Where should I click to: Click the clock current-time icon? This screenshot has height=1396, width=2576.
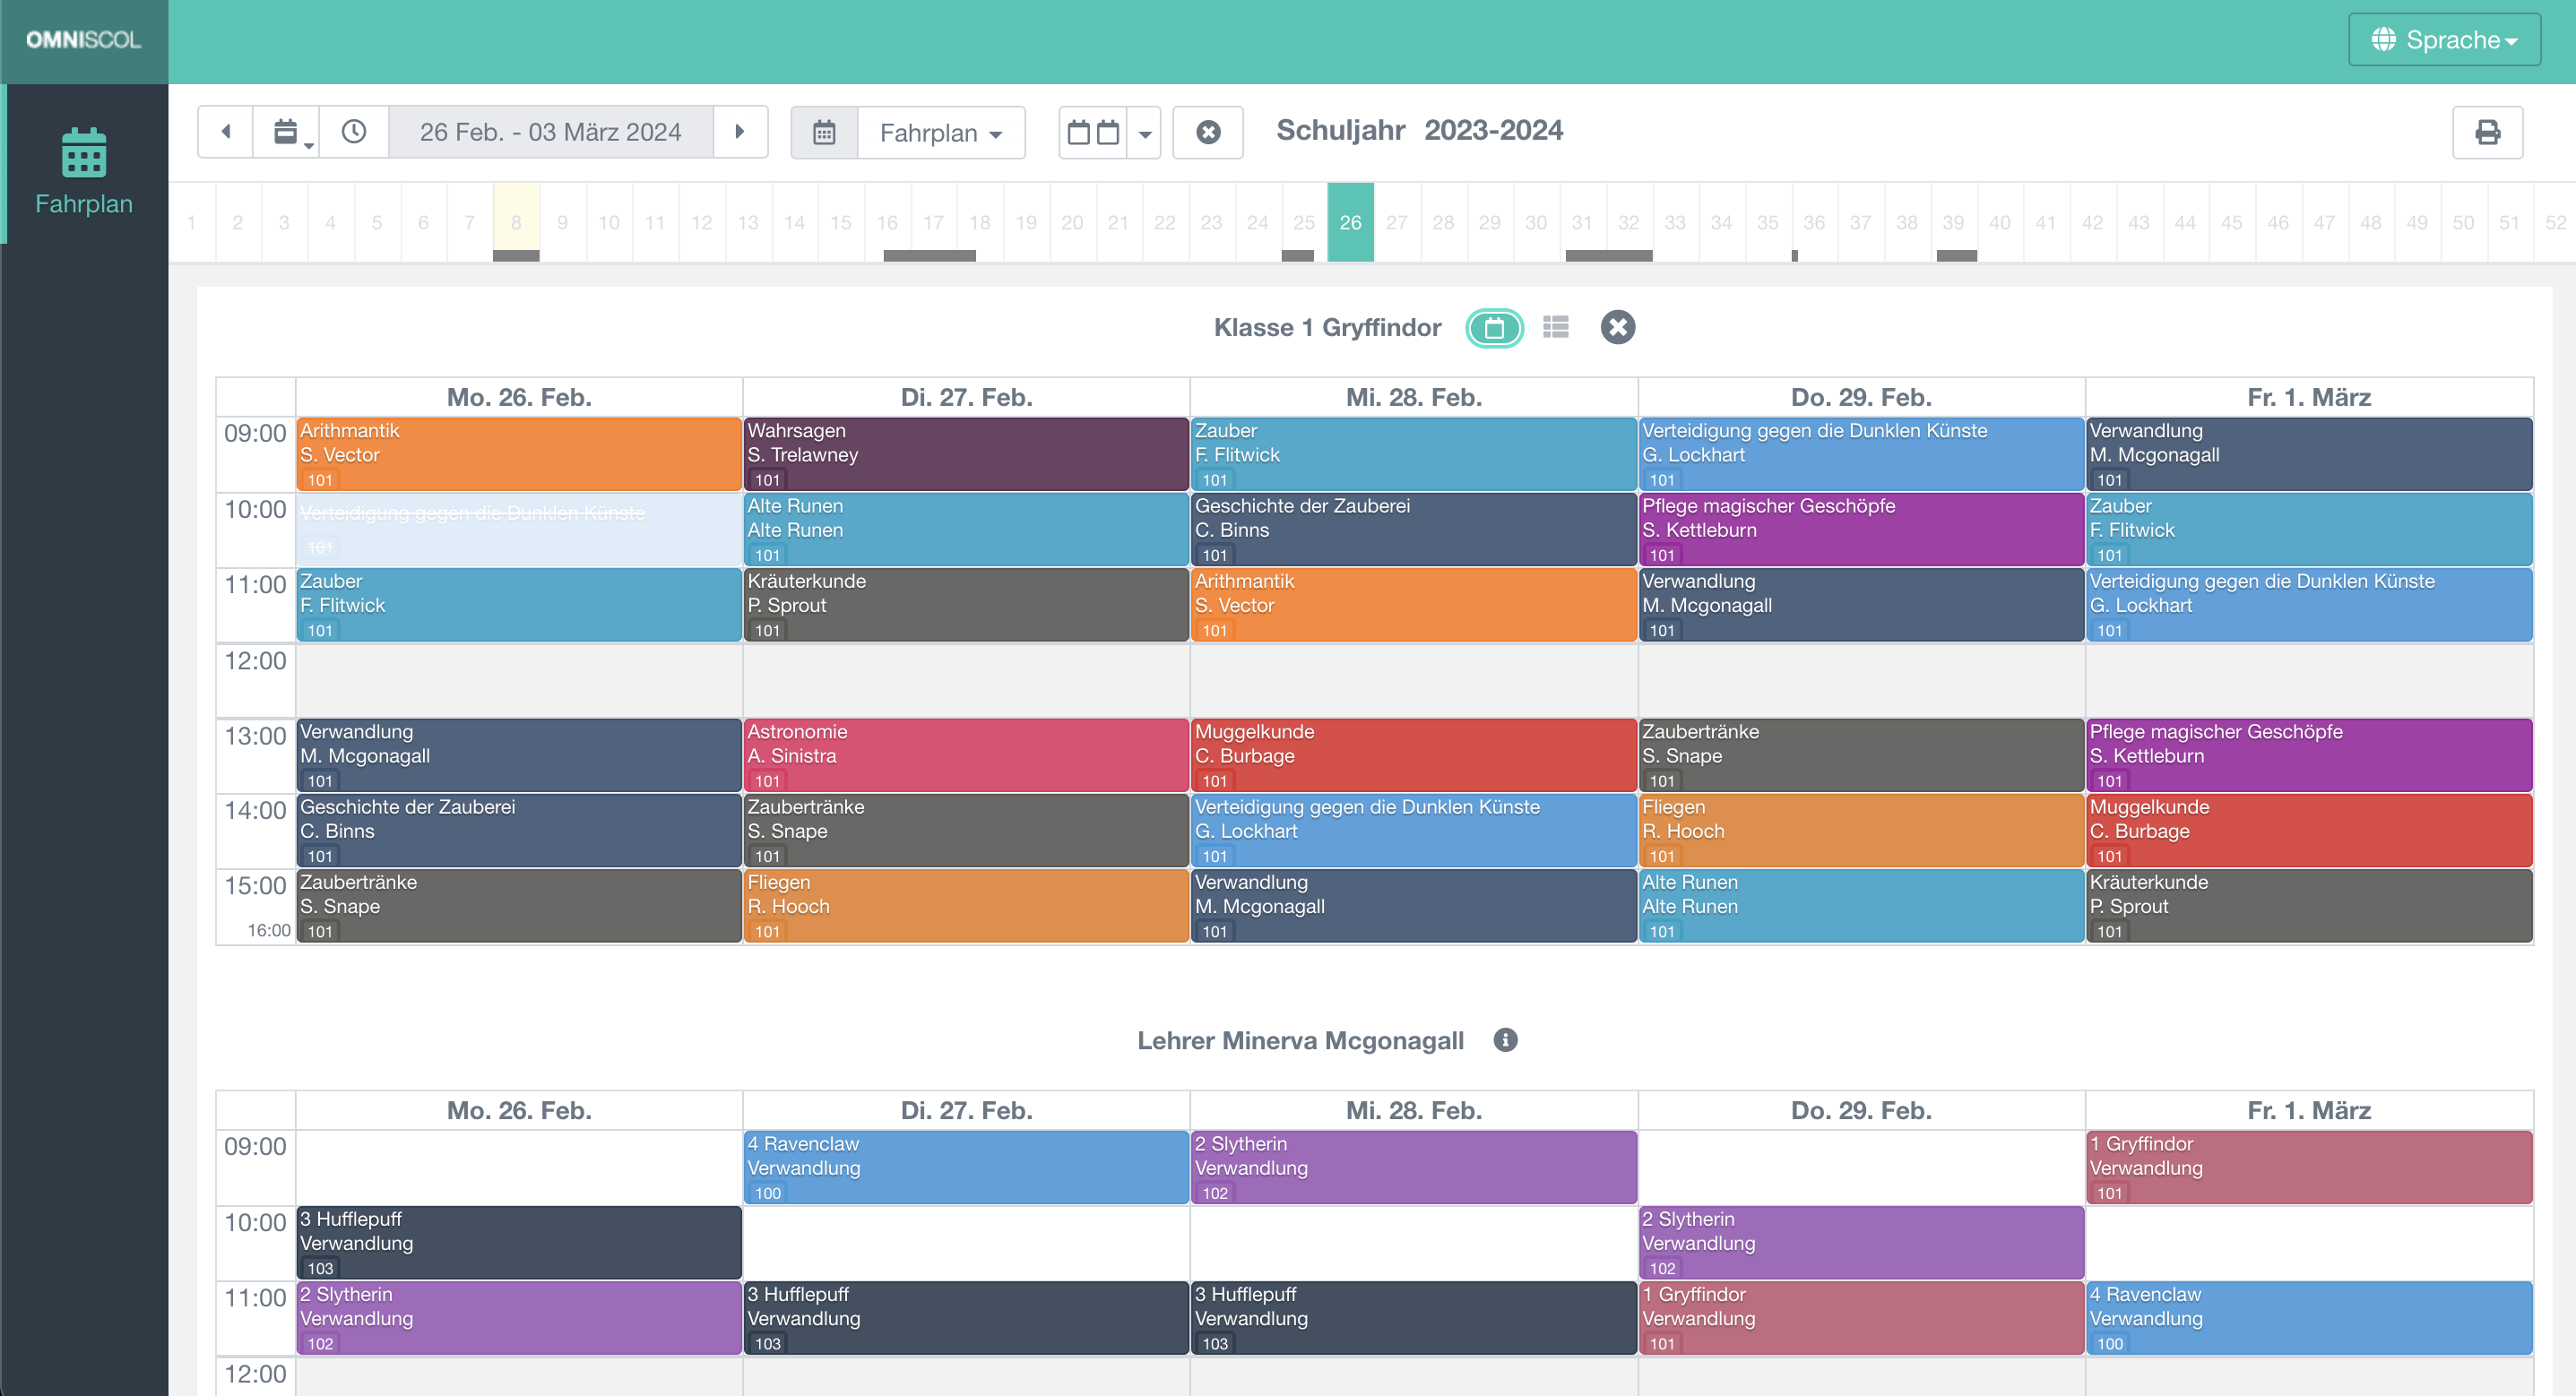click(x=354, y=132)
